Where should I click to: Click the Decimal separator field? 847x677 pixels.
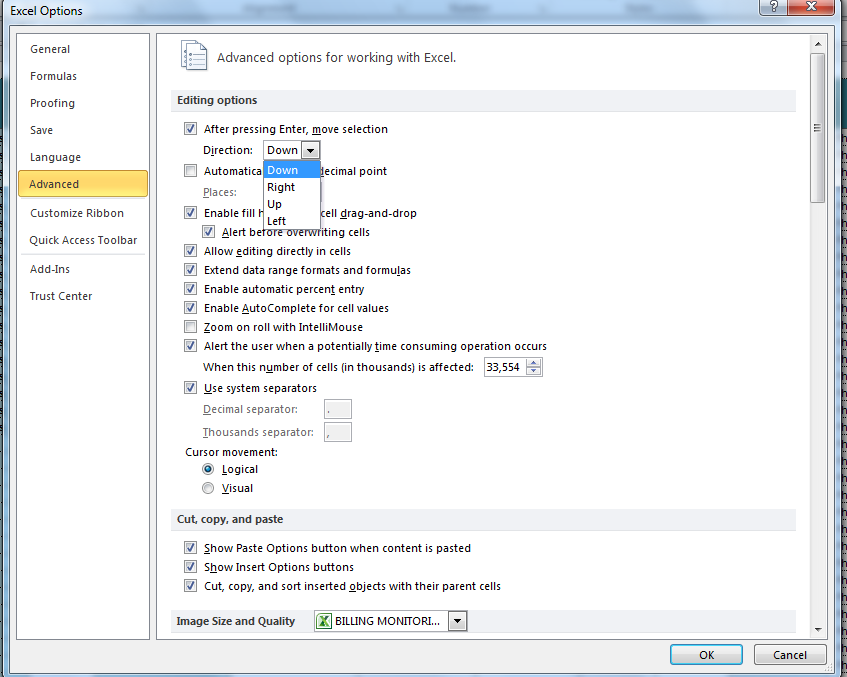[338, 409]
